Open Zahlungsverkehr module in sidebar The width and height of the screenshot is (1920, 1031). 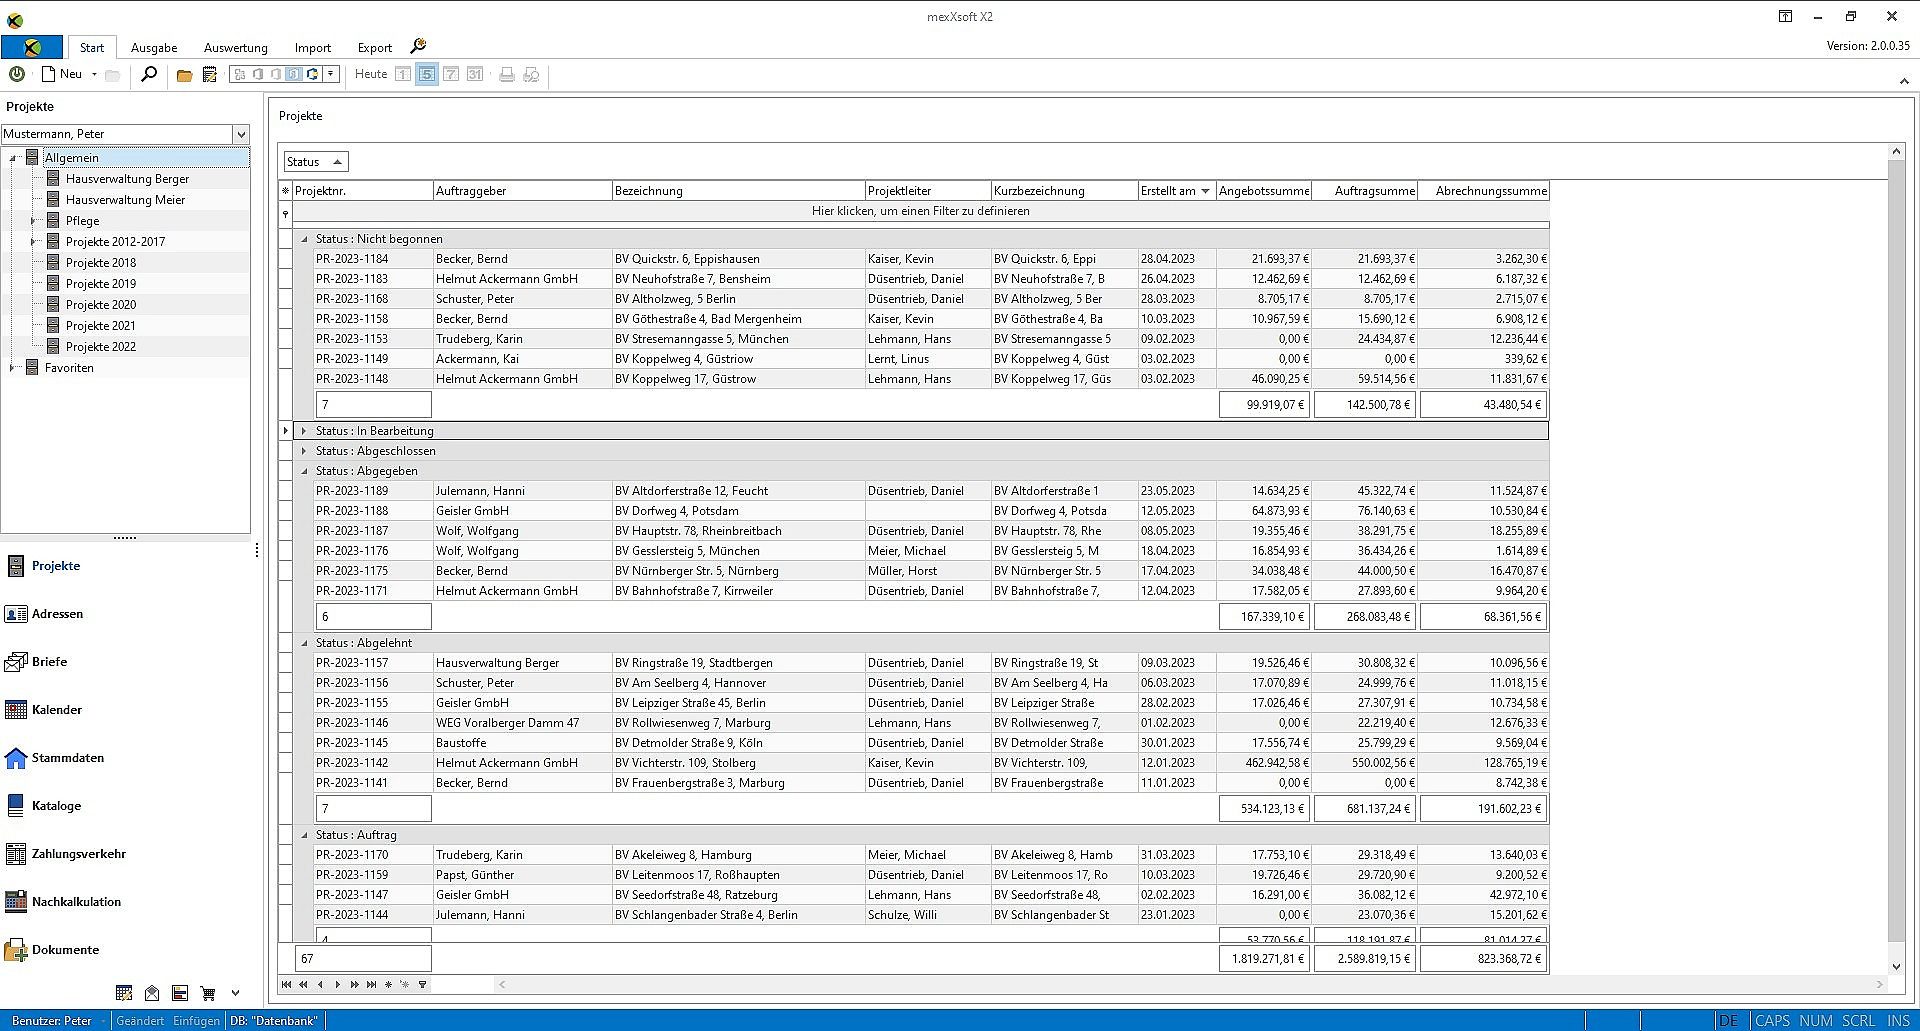click(x=66, y=854)
